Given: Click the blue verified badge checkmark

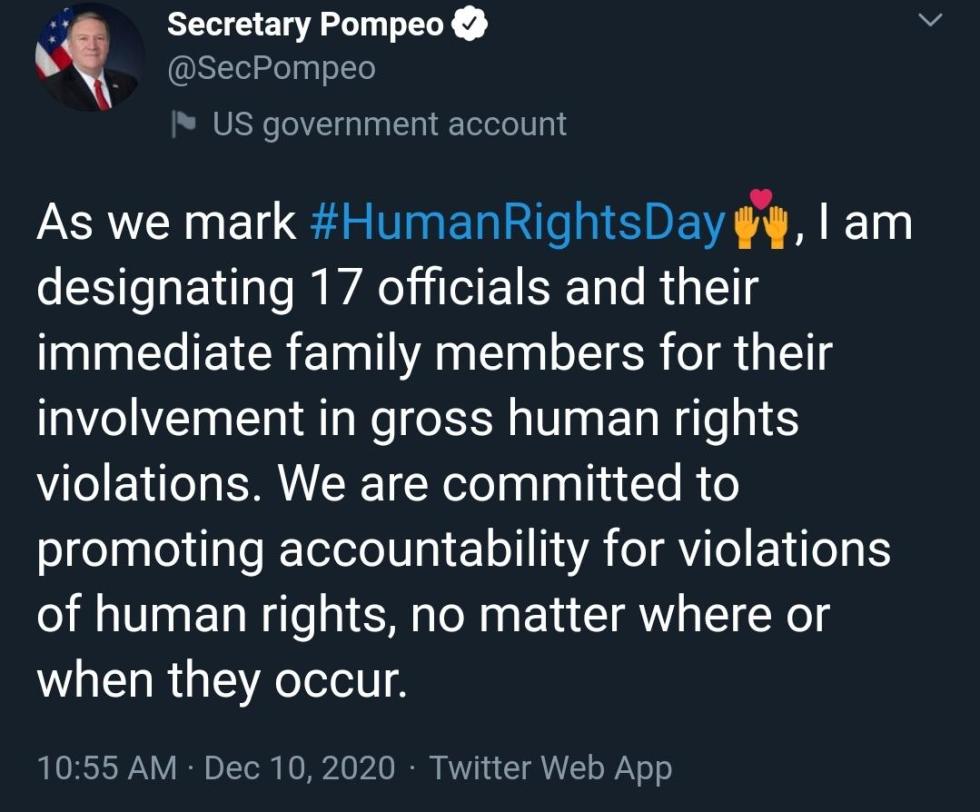Looking at the screenshot, I should [x=469, y=25].
